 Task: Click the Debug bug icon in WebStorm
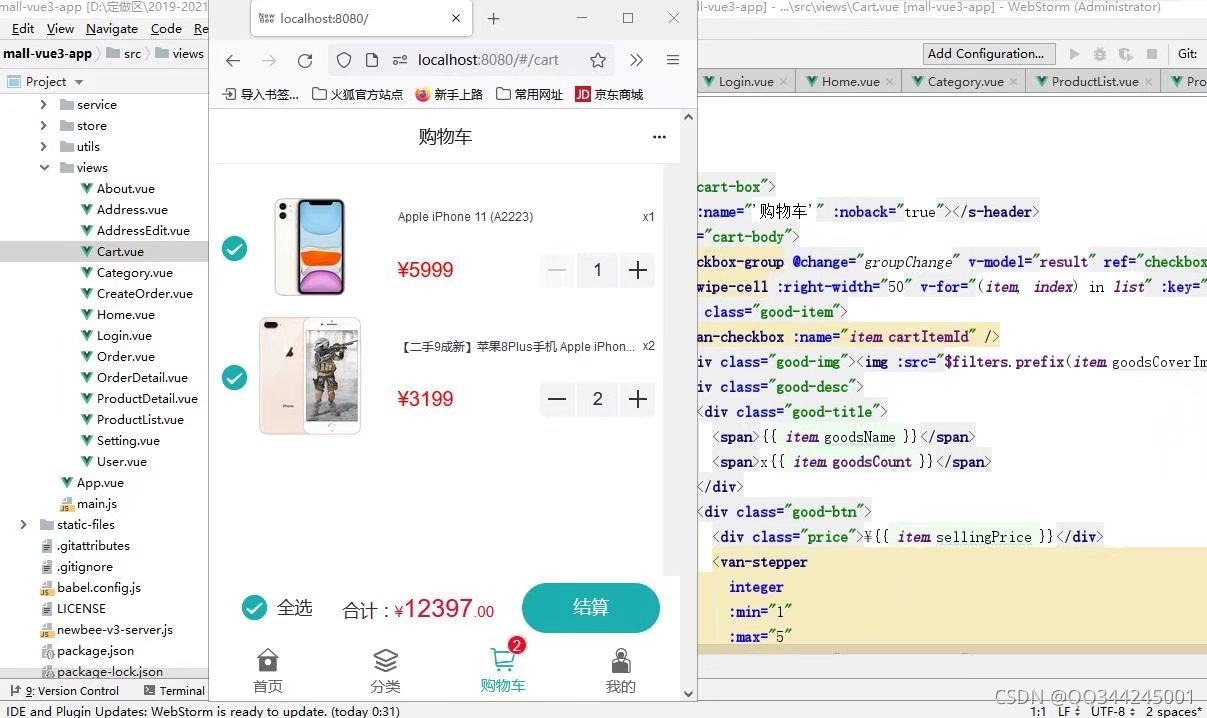(x=1100, y=54)
